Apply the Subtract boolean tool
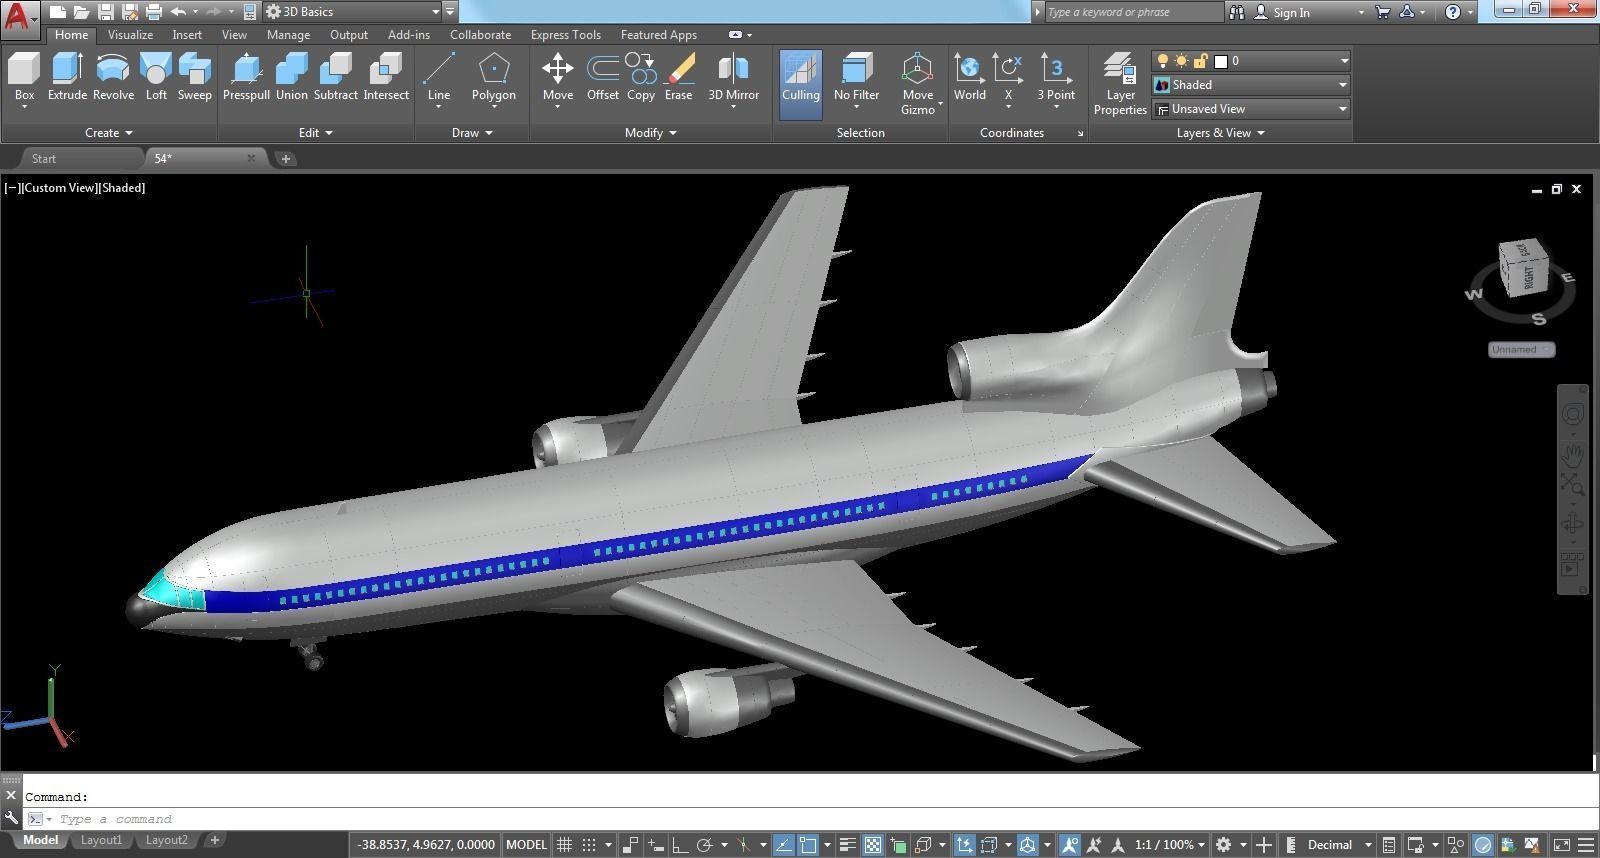The width and height of the screenshot is (1600, 858). click(x=335, y=78)
